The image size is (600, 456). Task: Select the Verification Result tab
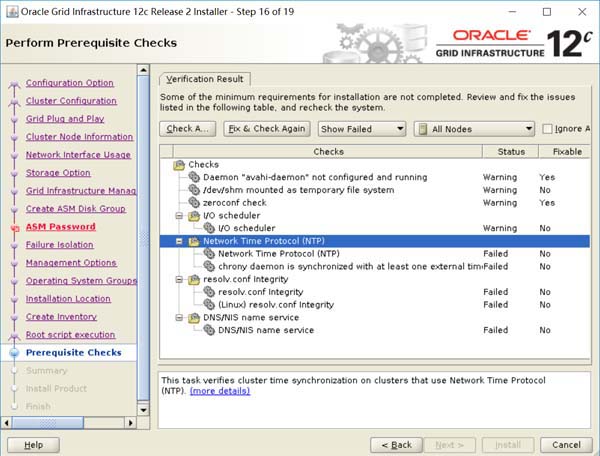click(205, 79)
